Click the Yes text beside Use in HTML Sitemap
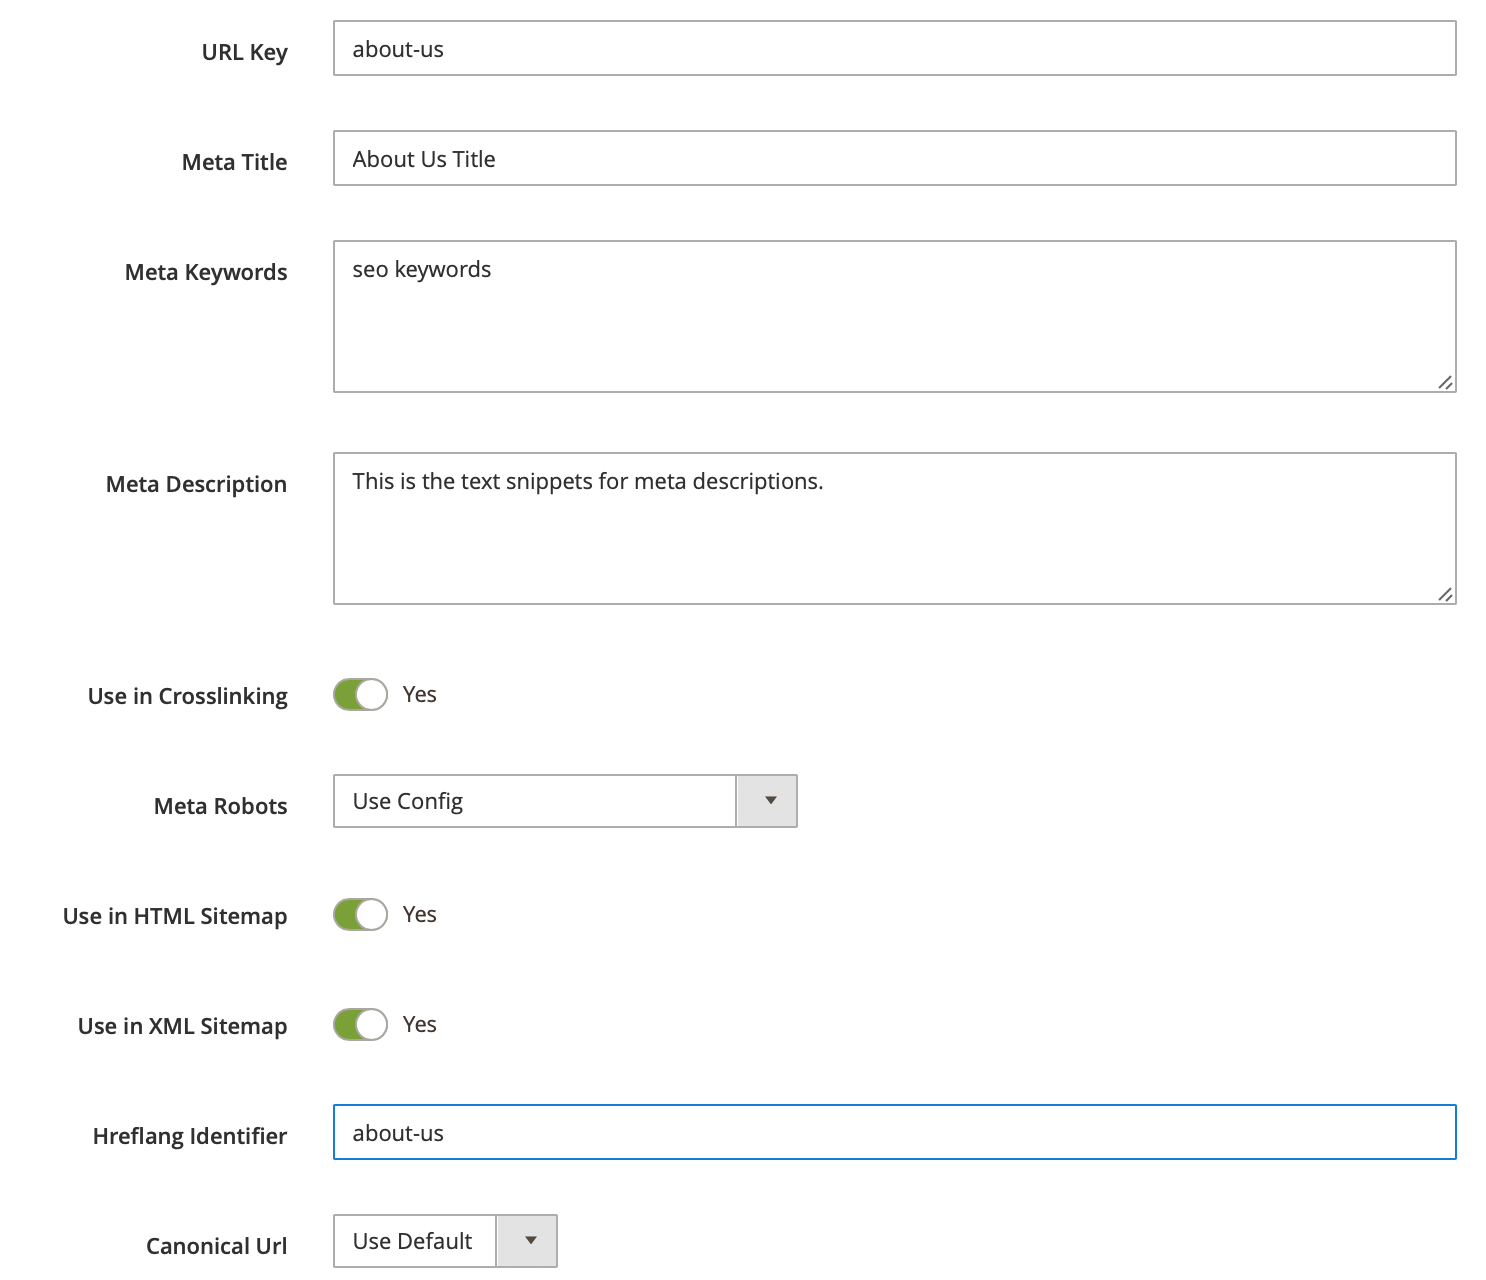The width and height of the screenshot is (1486, 1280). pyautogui.click(x=420, y=914)
